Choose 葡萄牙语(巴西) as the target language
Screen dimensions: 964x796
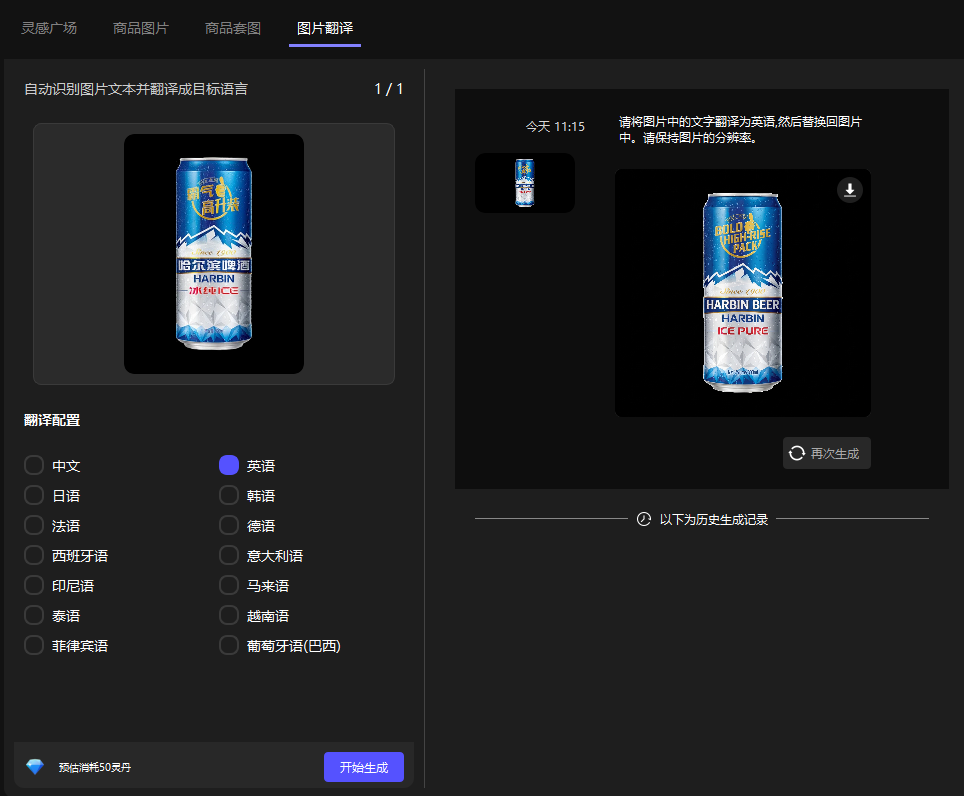coord(228,645)
